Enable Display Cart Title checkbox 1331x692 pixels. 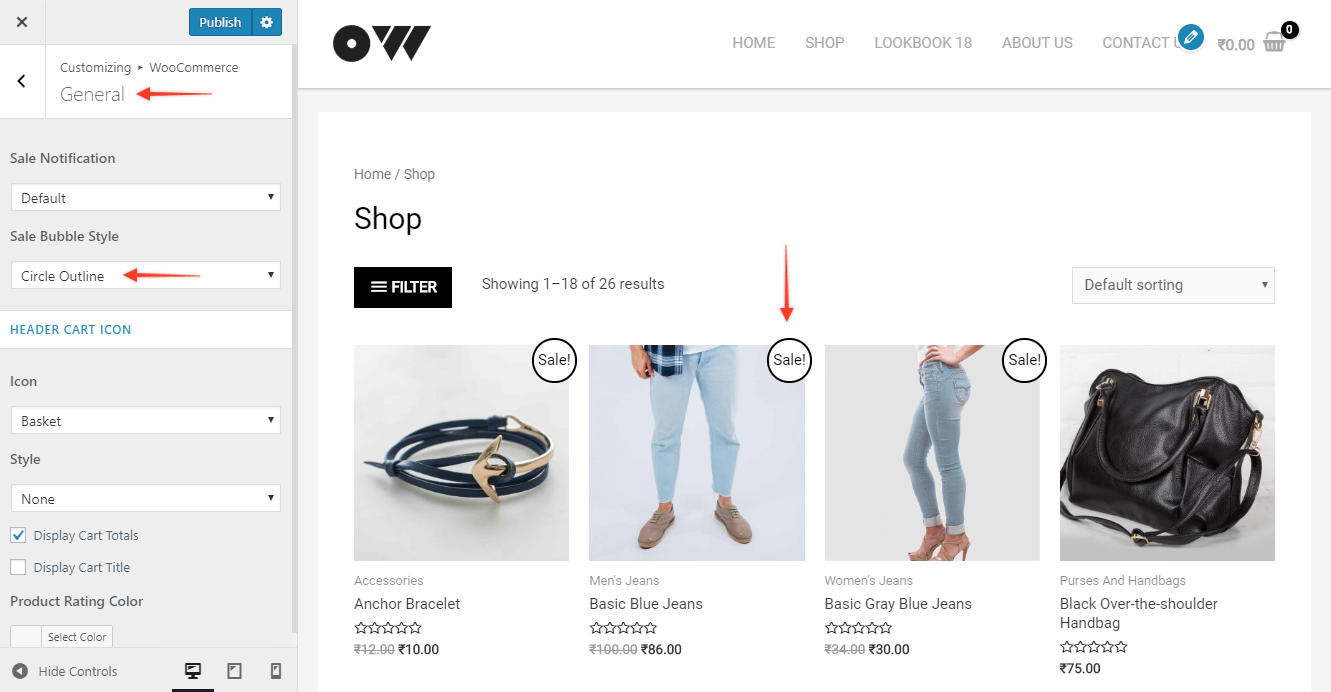(18, 567)
